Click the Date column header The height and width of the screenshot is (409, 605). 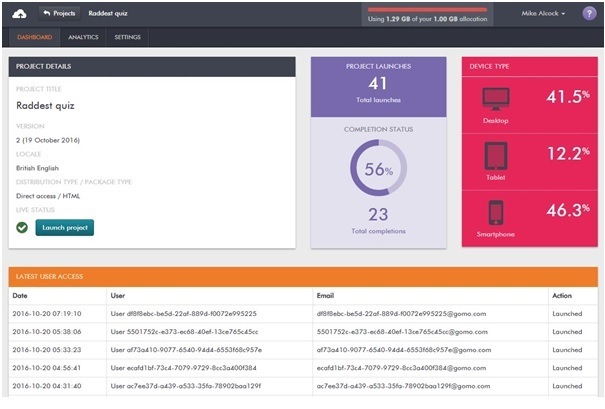[x=20, y=296]
